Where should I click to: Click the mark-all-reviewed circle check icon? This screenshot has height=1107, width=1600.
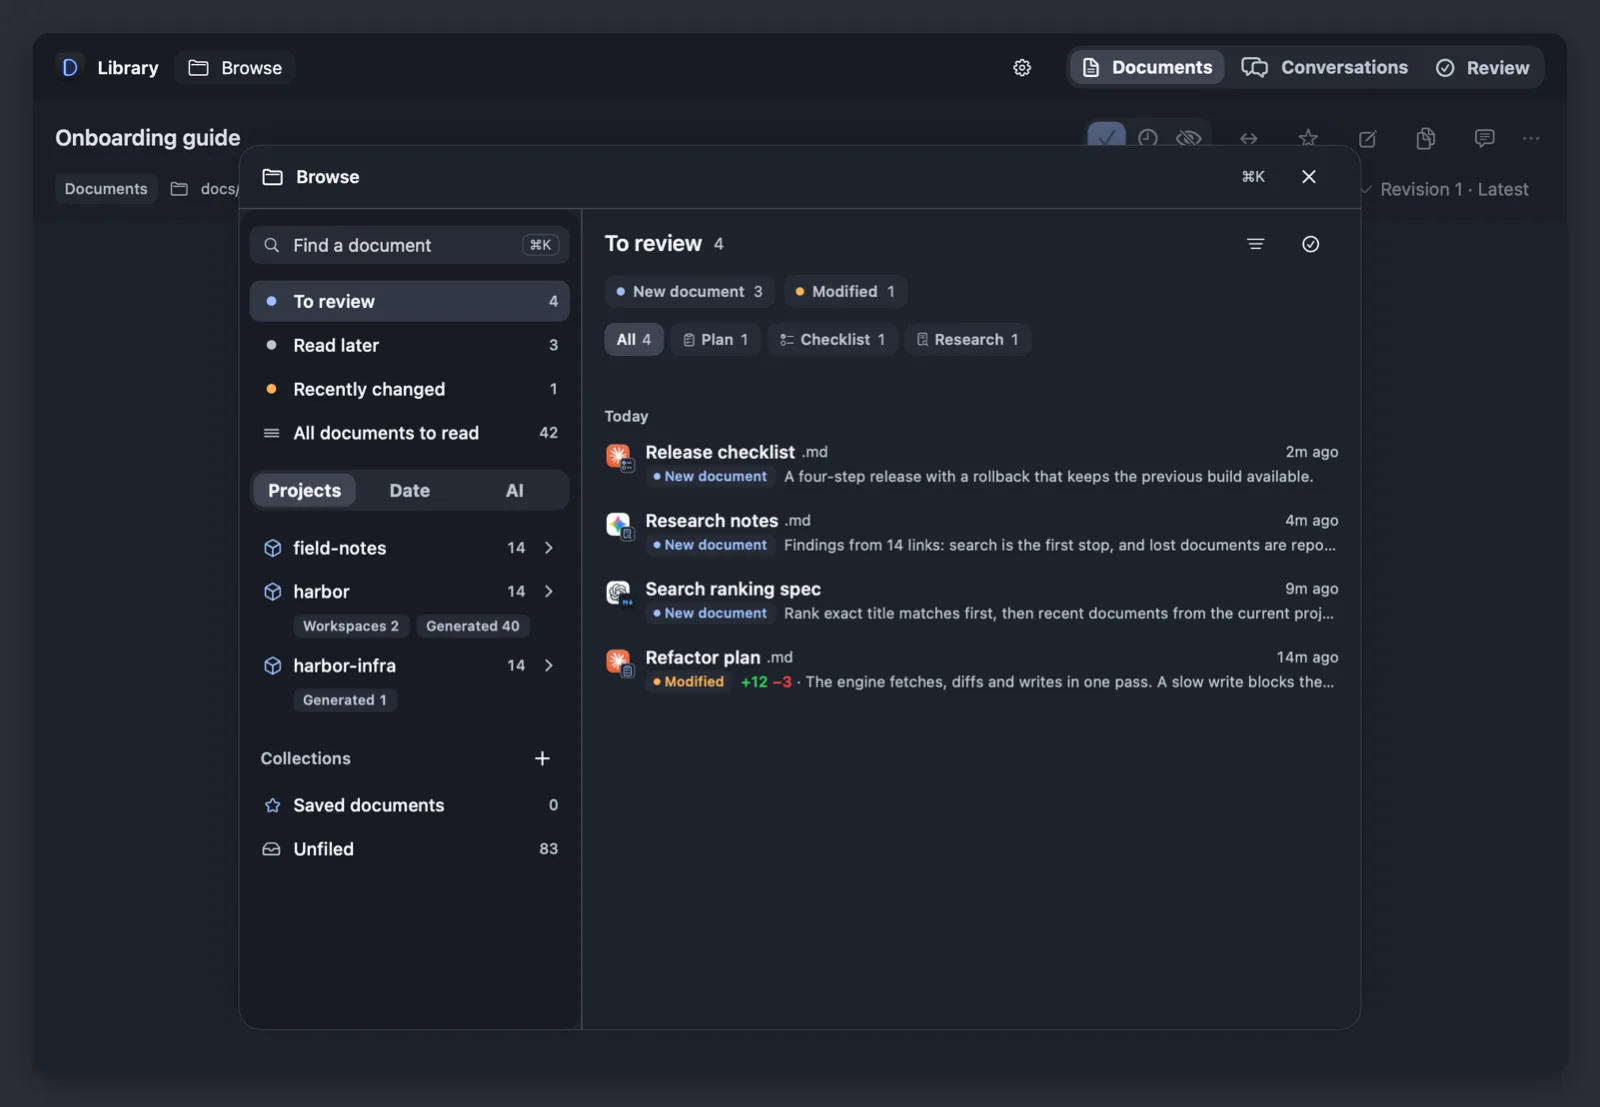(x=1311, y=244)
